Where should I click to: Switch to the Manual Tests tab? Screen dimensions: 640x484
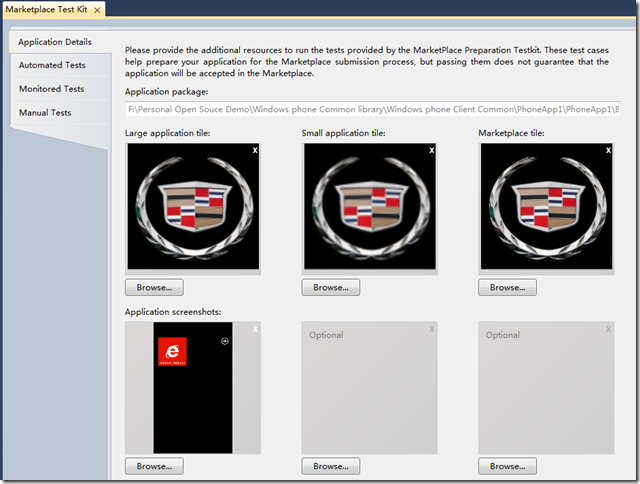click(x=45, y=113)
